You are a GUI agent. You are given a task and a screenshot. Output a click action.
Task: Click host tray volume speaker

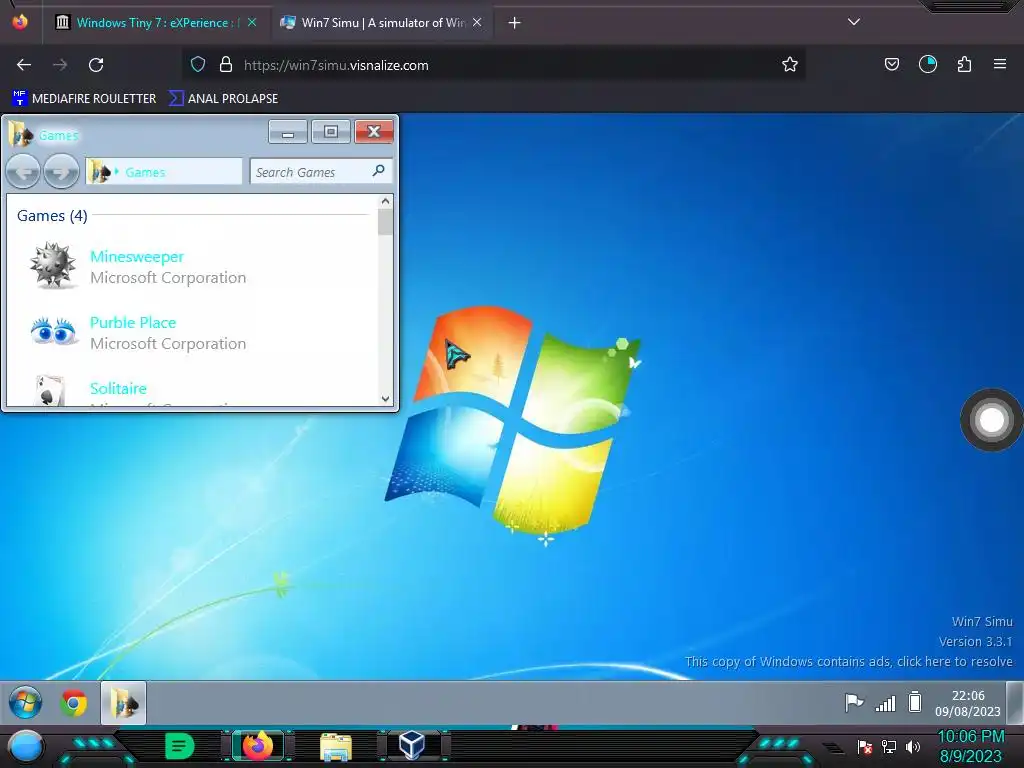coord(912,746)
